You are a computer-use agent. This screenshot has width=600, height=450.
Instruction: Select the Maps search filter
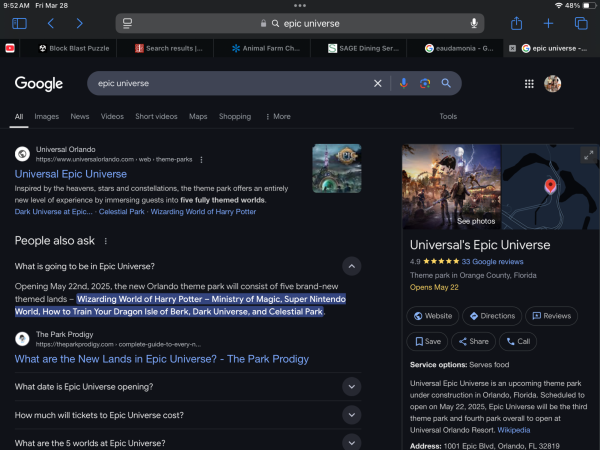coord(198,116)
